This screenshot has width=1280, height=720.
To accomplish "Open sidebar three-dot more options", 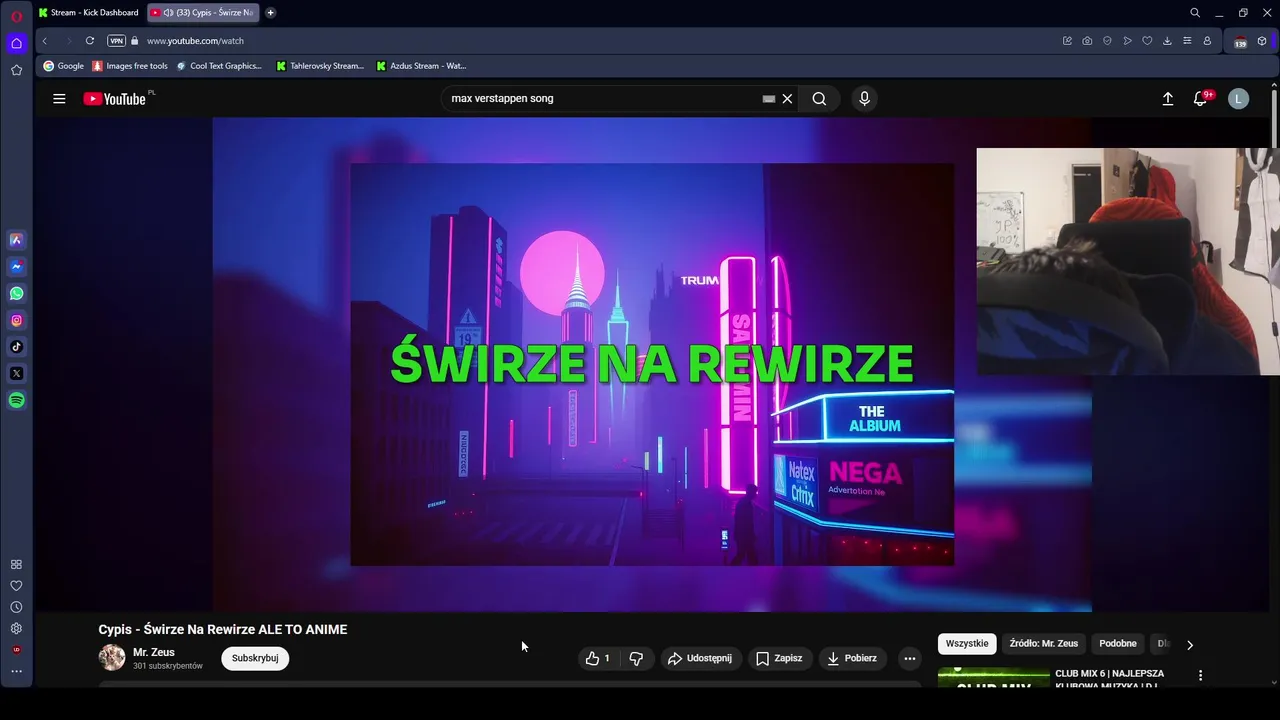I will point(16,671).
